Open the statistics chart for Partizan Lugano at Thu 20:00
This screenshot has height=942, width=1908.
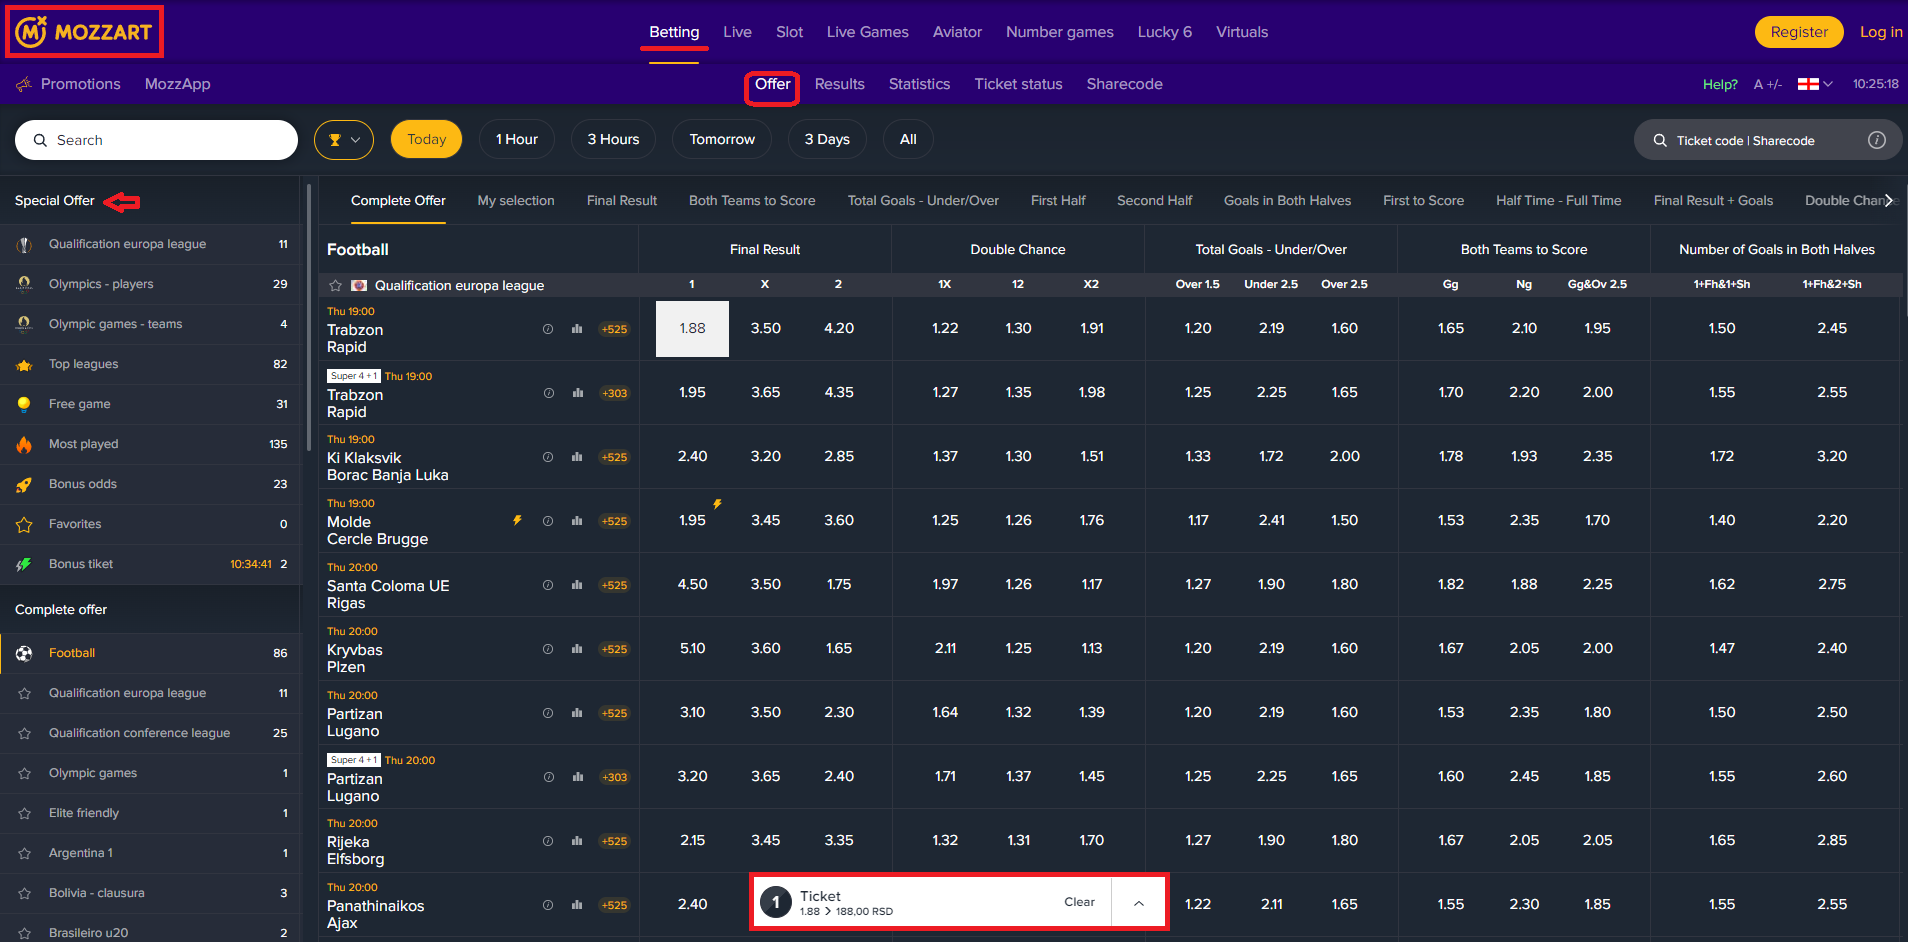[577, 713]
